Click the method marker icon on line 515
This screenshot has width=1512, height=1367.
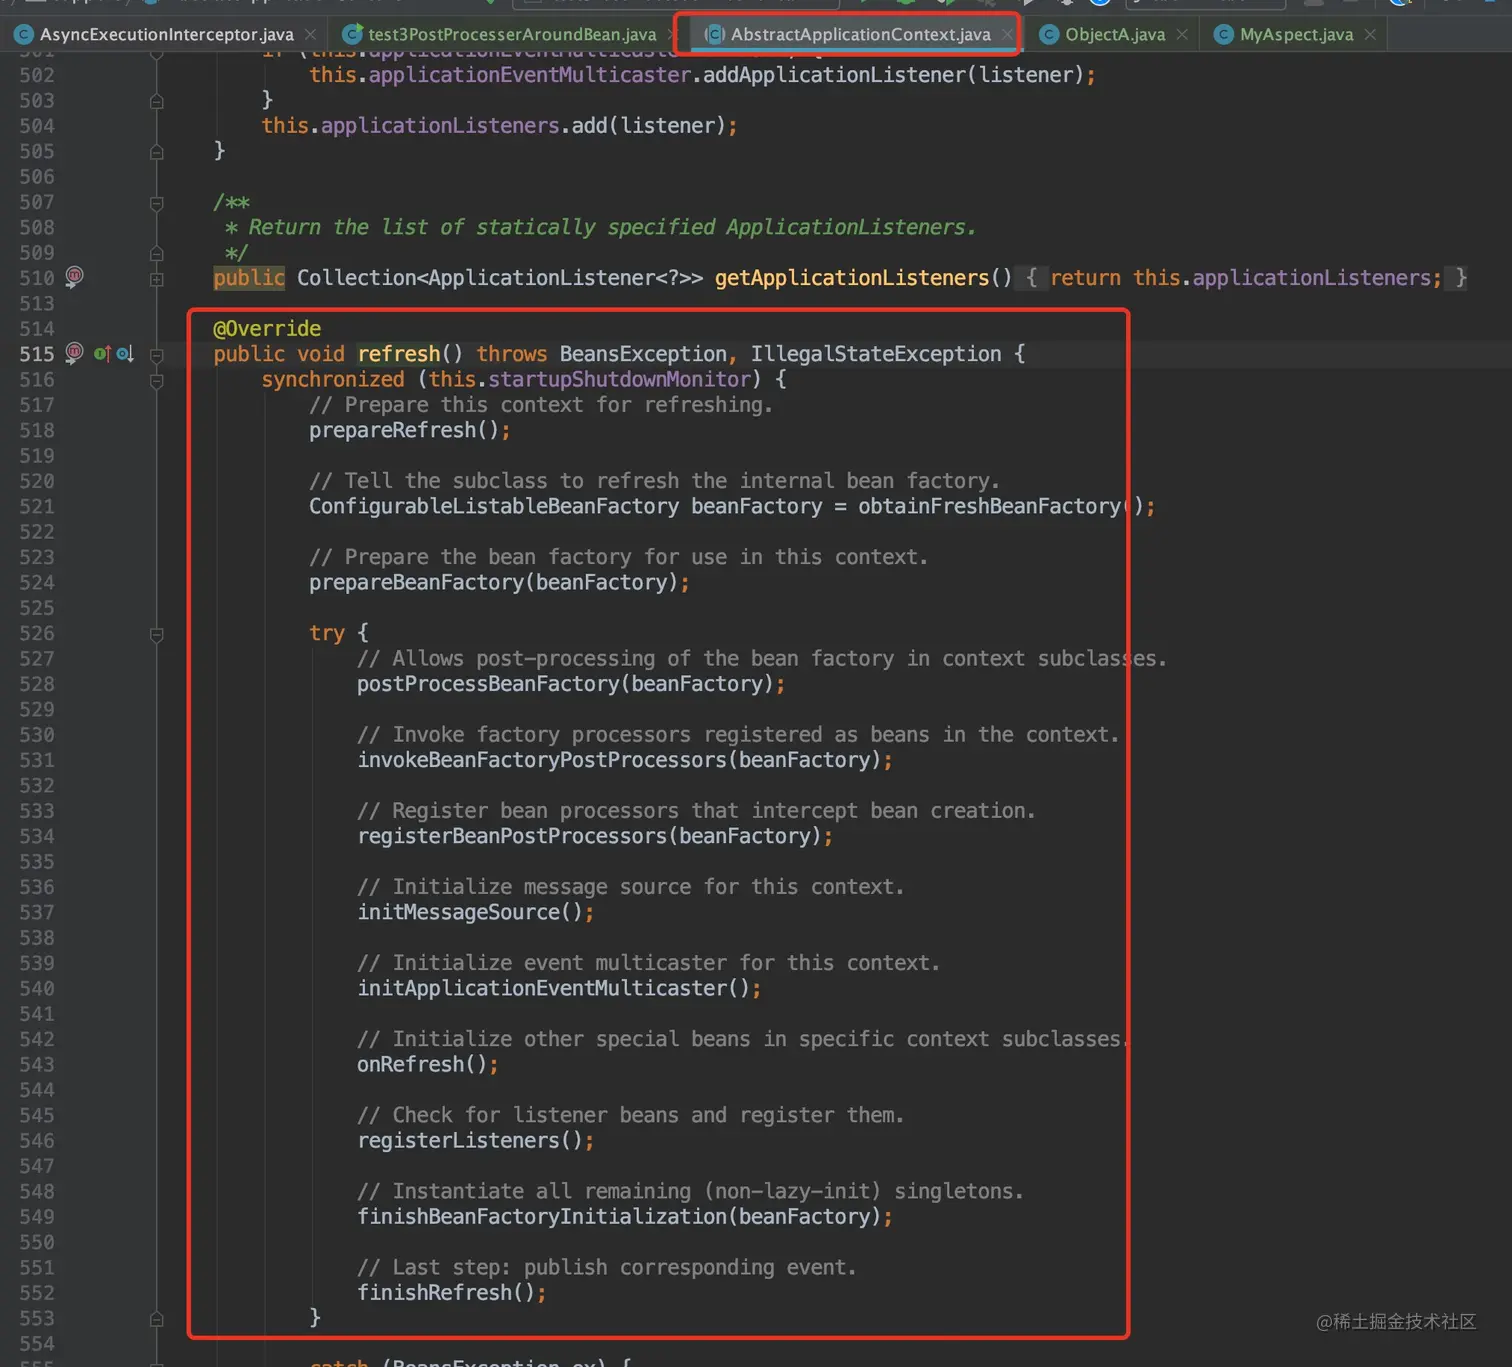pos(74,352)
